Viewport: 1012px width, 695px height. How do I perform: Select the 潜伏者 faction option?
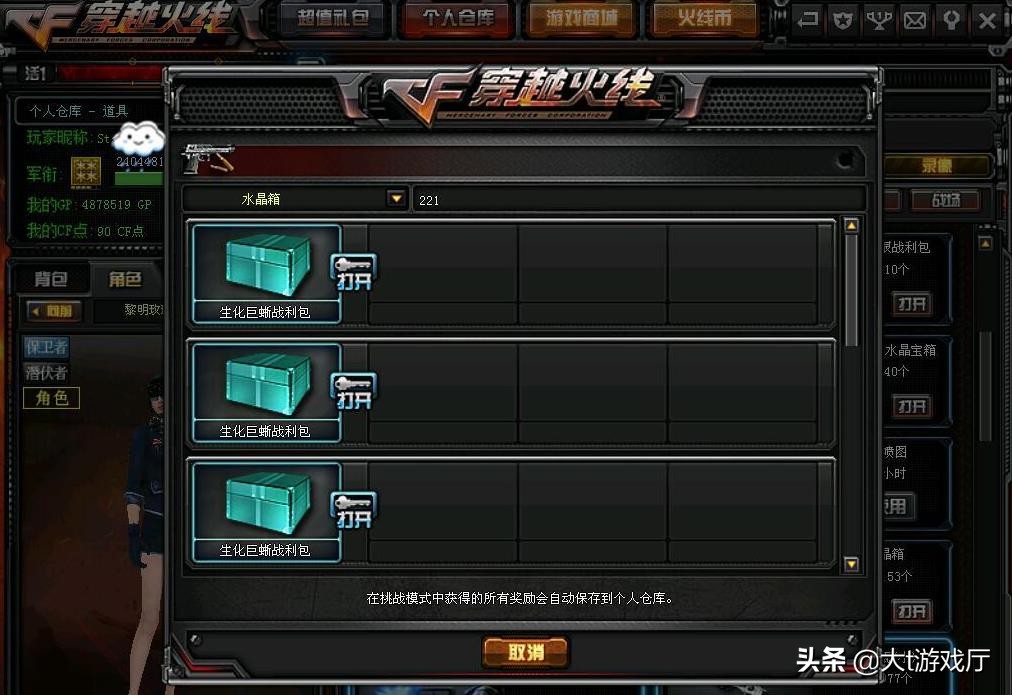coord(46,372)
